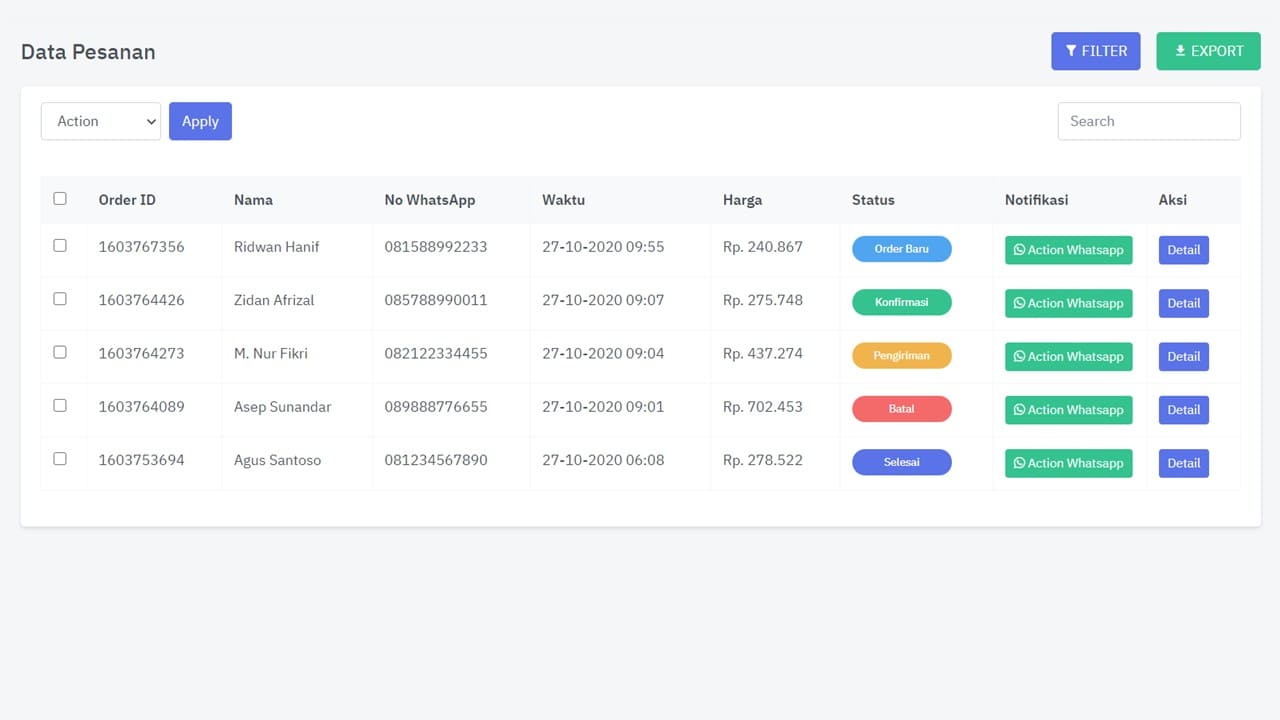Image resolution: width=1280 pixels, height=720 pixels.
Task: Focus the Search input field
Action: (1148, 121)
